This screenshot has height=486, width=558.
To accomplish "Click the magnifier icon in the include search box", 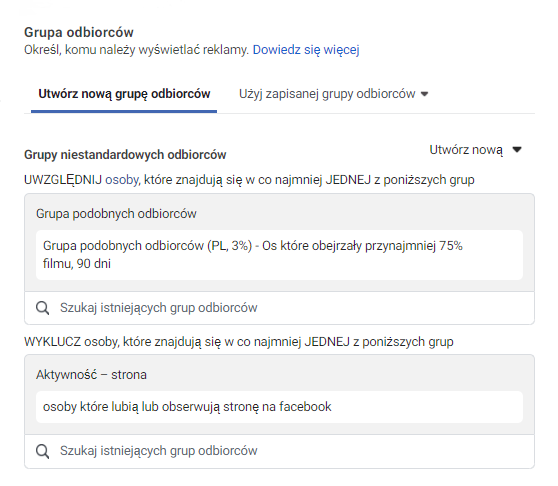I will tap(43, 308).
